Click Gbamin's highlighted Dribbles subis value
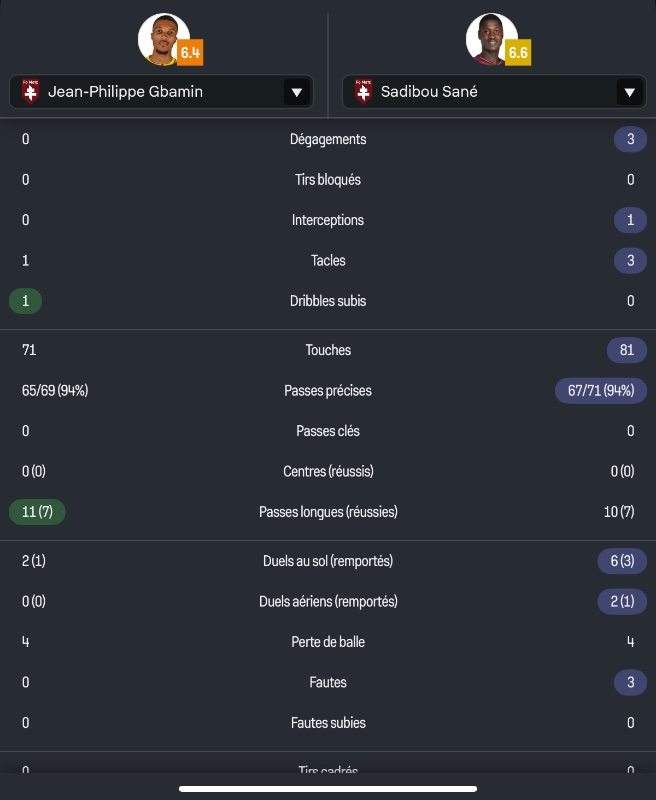The height and width of the screenshot is (800, 656). click(26, 300)
